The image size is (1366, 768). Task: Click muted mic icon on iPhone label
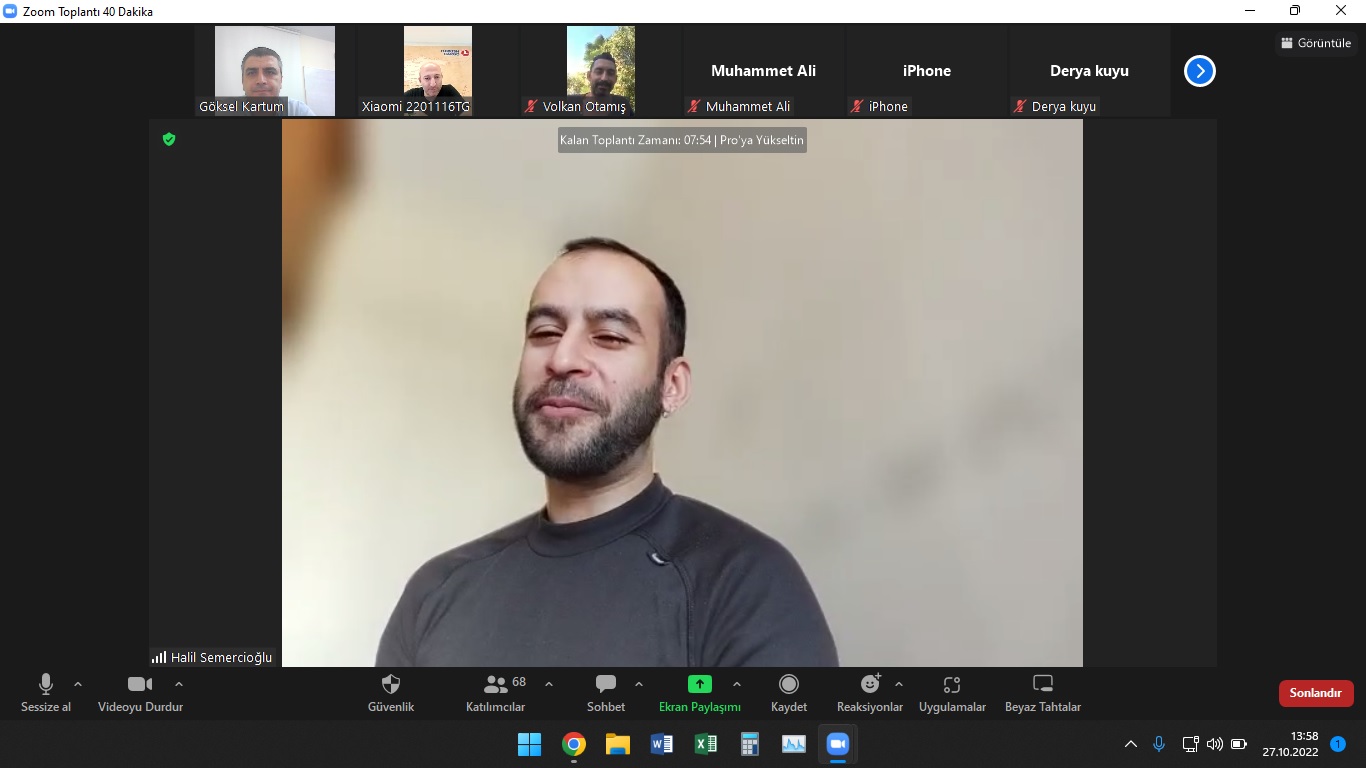[x=857, y=106]
